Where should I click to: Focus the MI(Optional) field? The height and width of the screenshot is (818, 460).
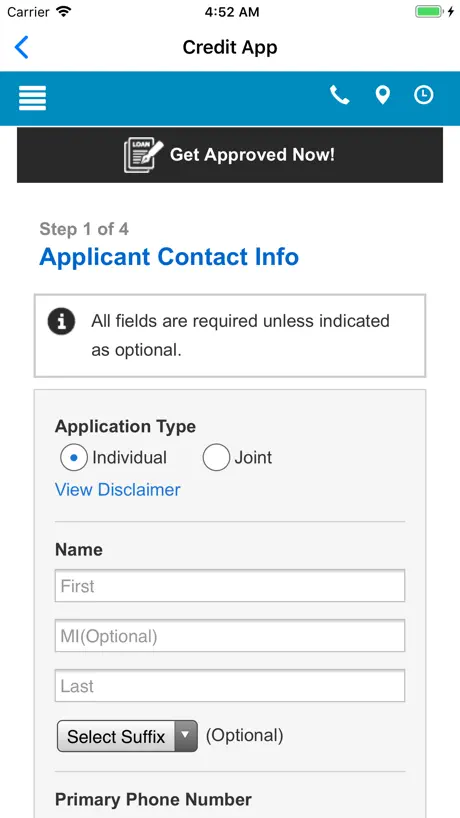pyautogui.click(x=230, y=636)
